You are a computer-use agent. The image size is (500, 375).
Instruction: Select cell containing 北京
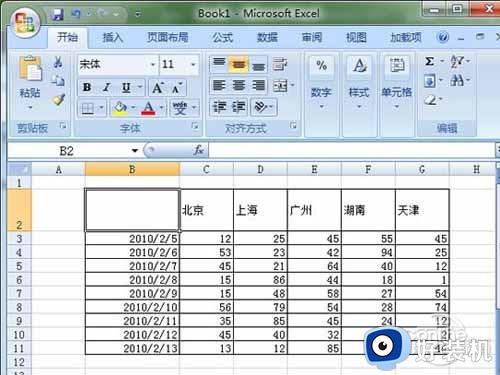pos(207,210)
